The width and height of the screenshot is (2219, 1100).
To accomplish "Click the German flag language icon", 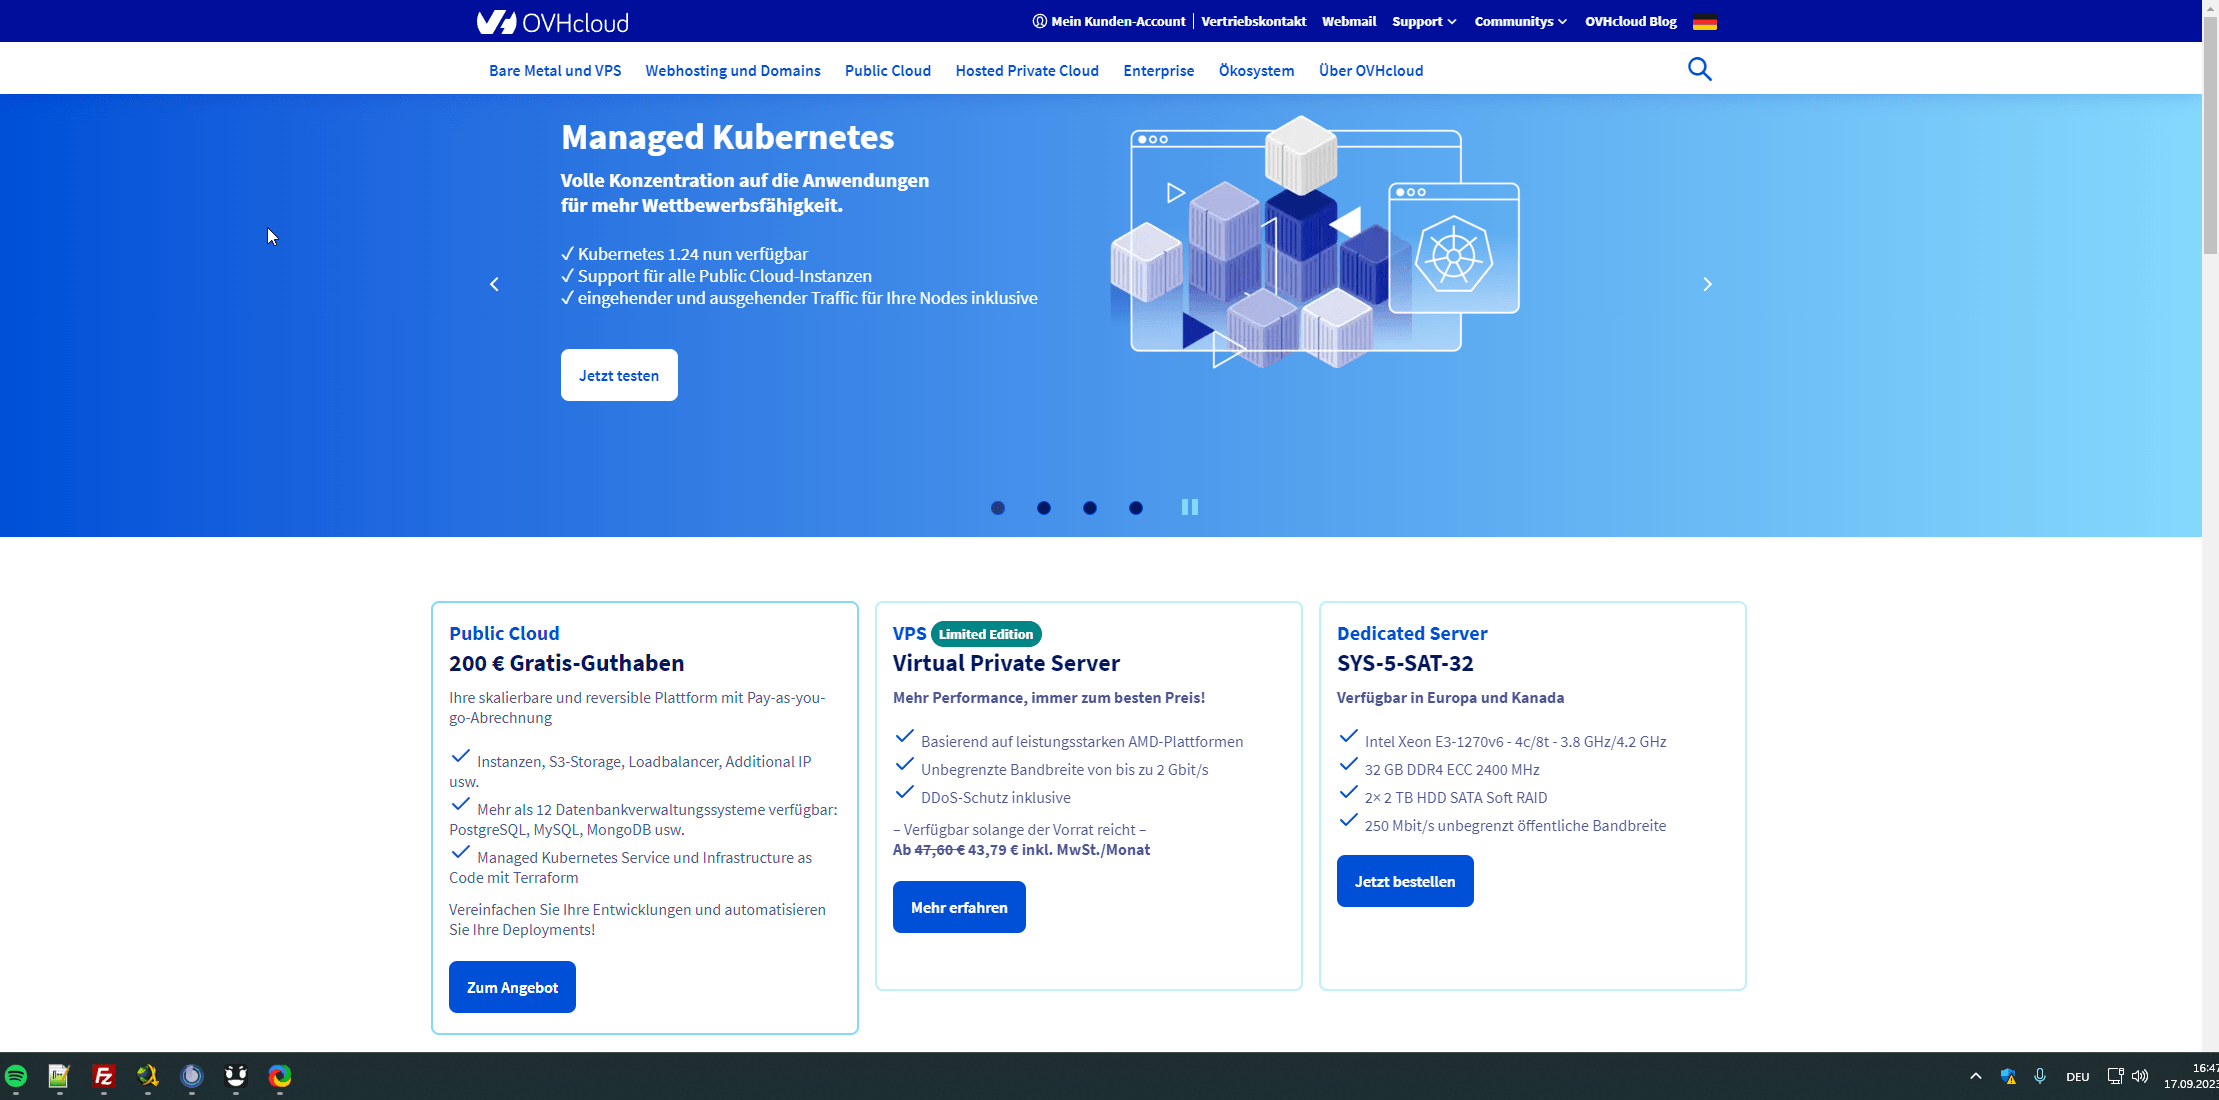I will point(1705,22).
